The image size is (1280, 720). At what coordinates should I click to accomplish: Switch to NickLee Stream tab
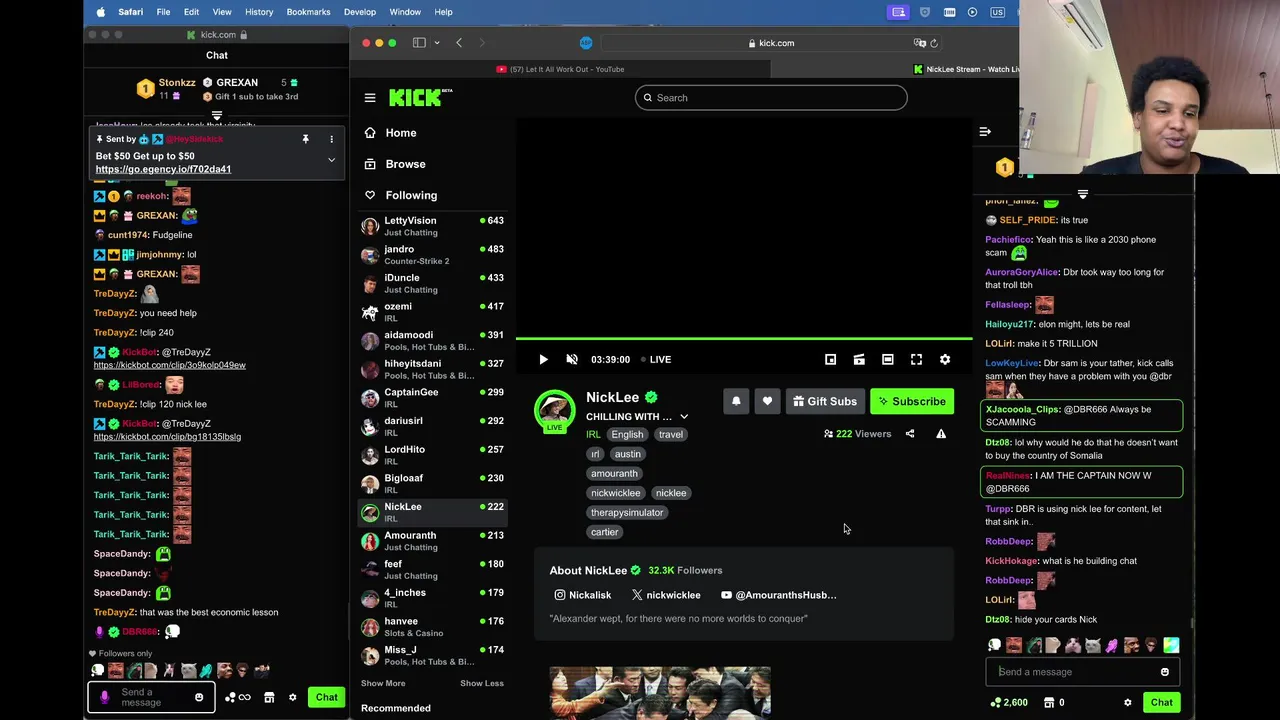(x=965, y=69)
